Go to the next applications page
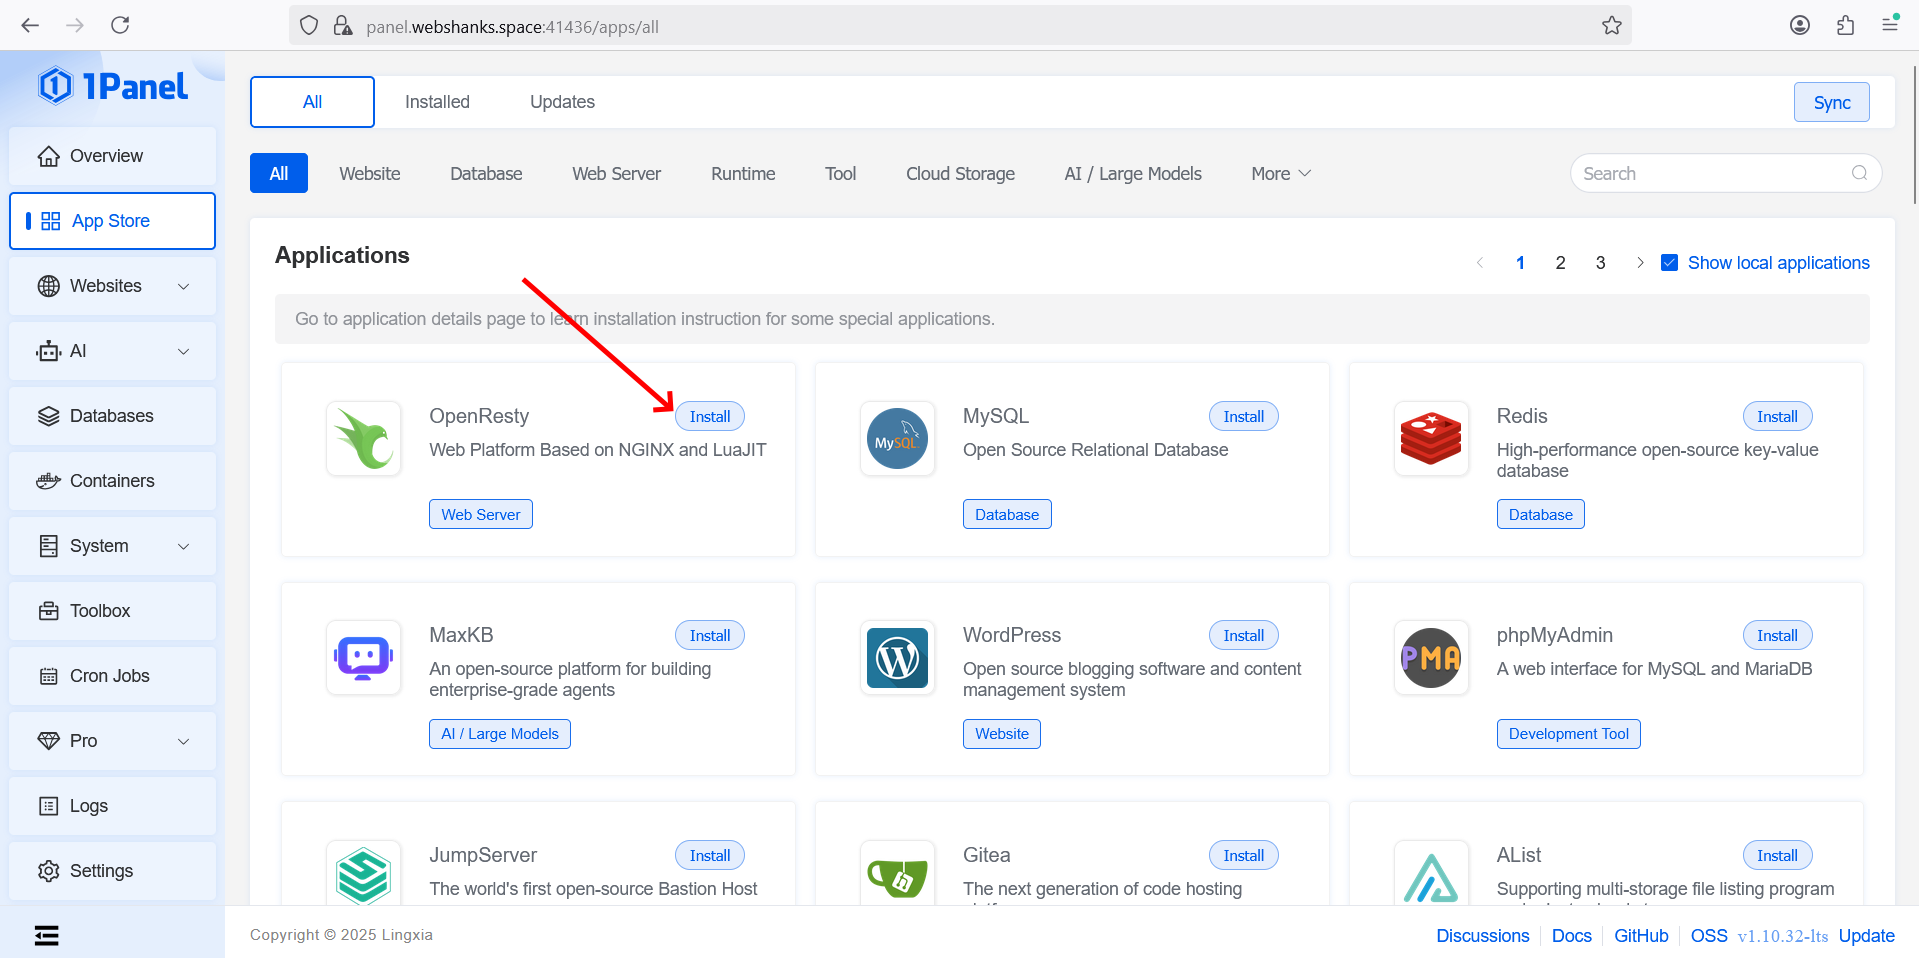This screenshot has height=958, width=1919. [1640, 263]
